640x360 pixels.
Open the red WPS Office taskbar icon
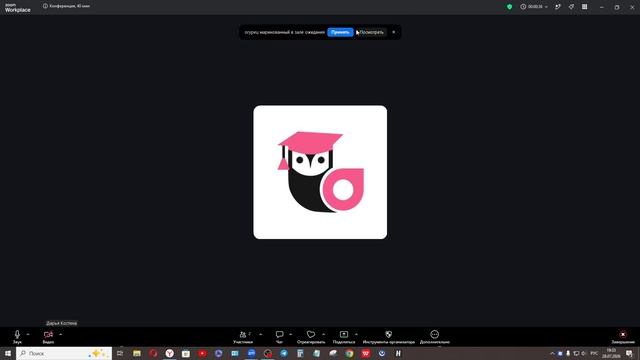pos(366,353)
